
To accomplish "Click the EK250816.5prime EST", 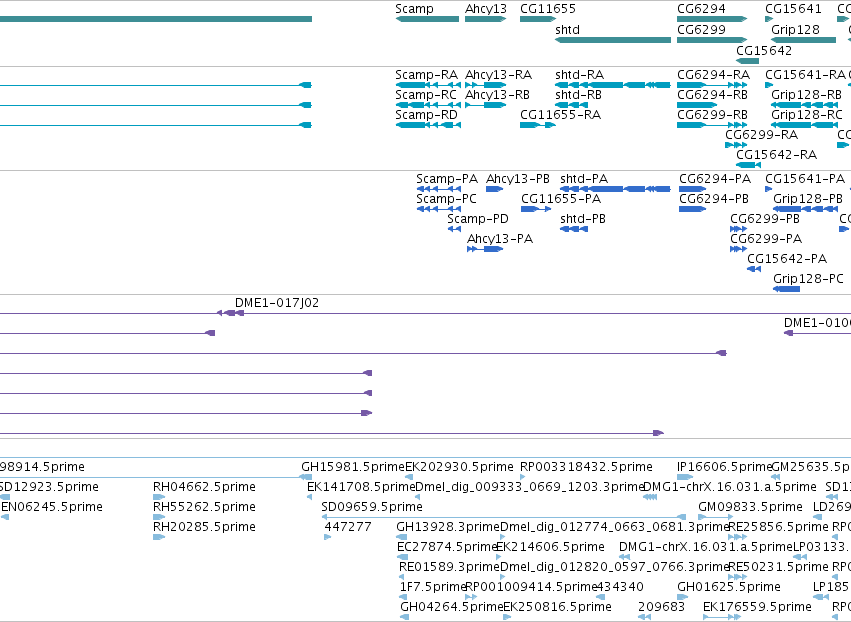I will (x=507, y=617).
